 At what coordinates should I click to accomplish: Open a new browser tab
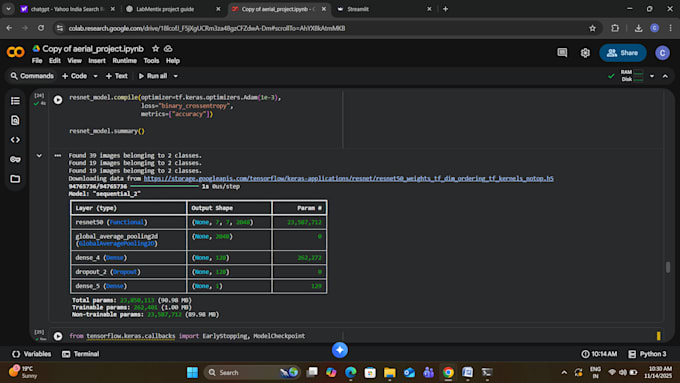(445, 9)
